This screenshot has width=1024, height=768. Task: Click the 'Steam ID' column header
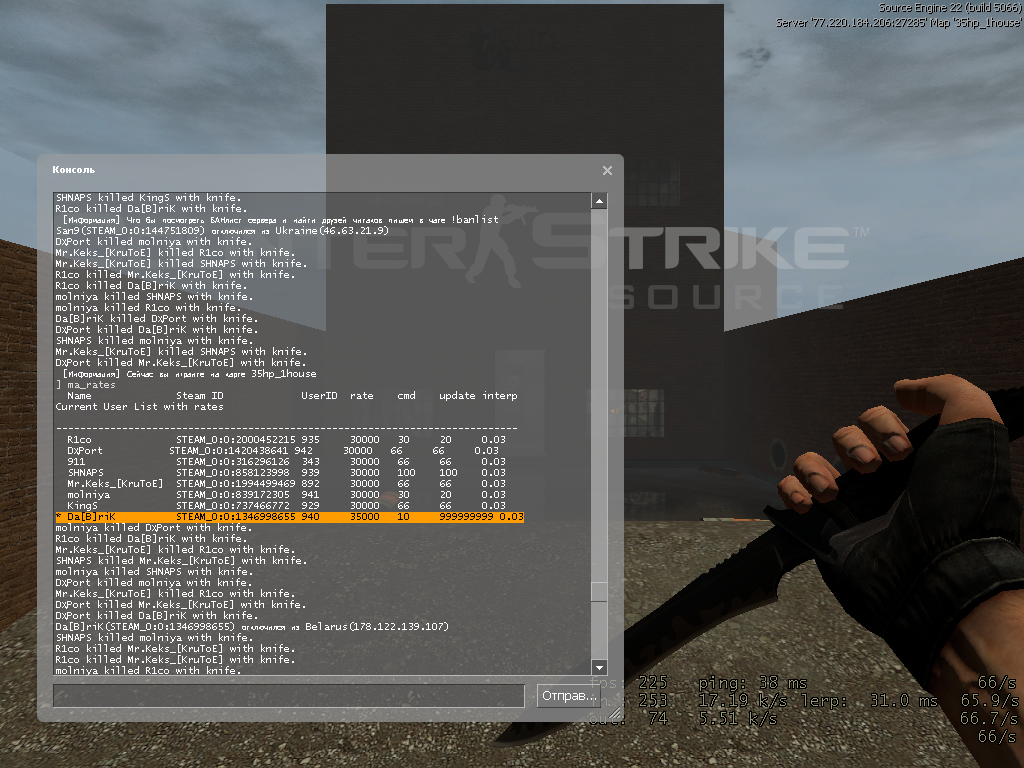[200, 396]
